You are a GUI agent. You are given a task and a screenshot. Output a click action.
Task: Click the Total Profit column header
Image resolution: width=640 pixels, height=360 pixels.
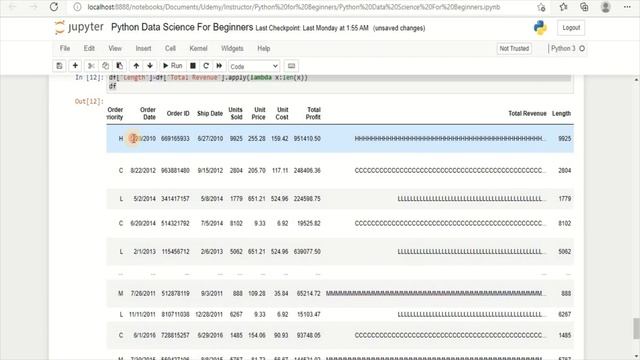point(313,113)
